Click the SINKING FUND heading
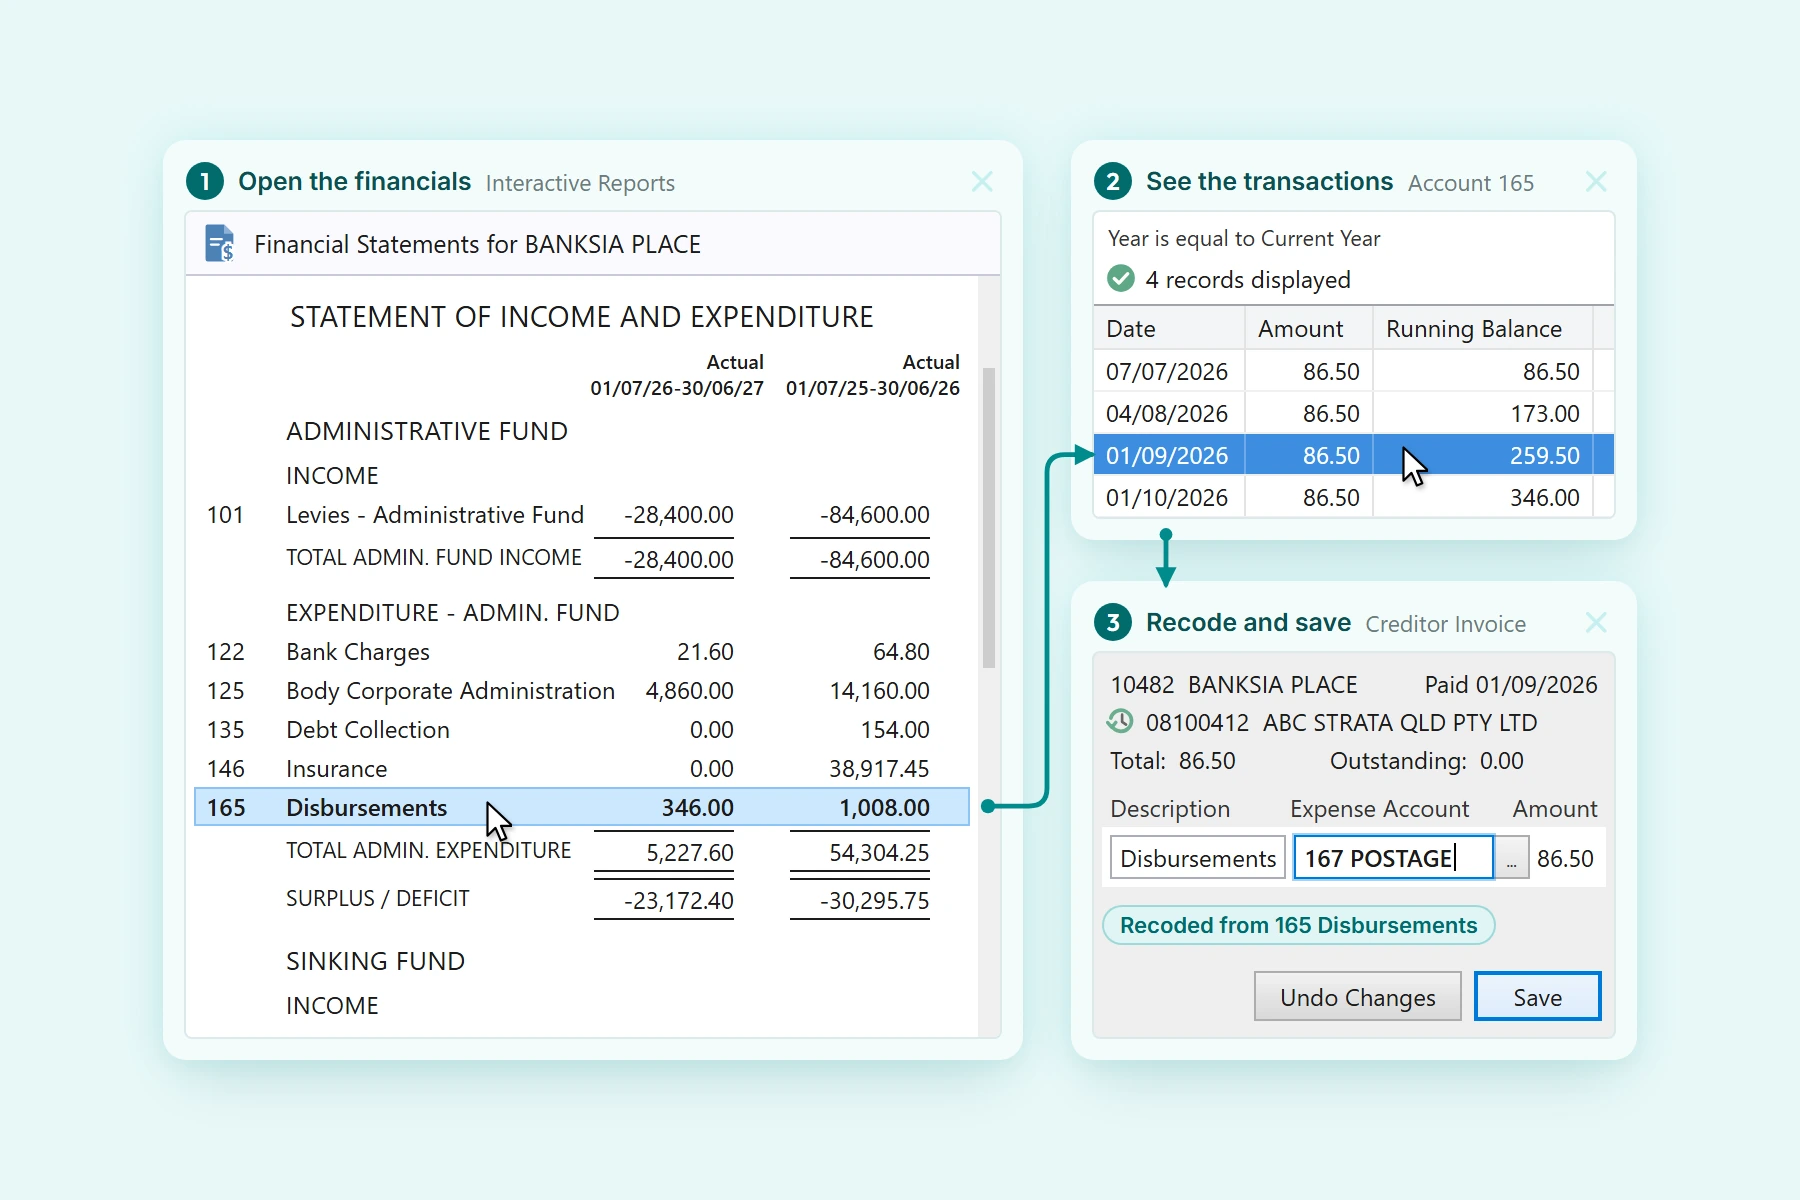The height and width of the screenshot is (1200, 1800). tap(375, 961)
